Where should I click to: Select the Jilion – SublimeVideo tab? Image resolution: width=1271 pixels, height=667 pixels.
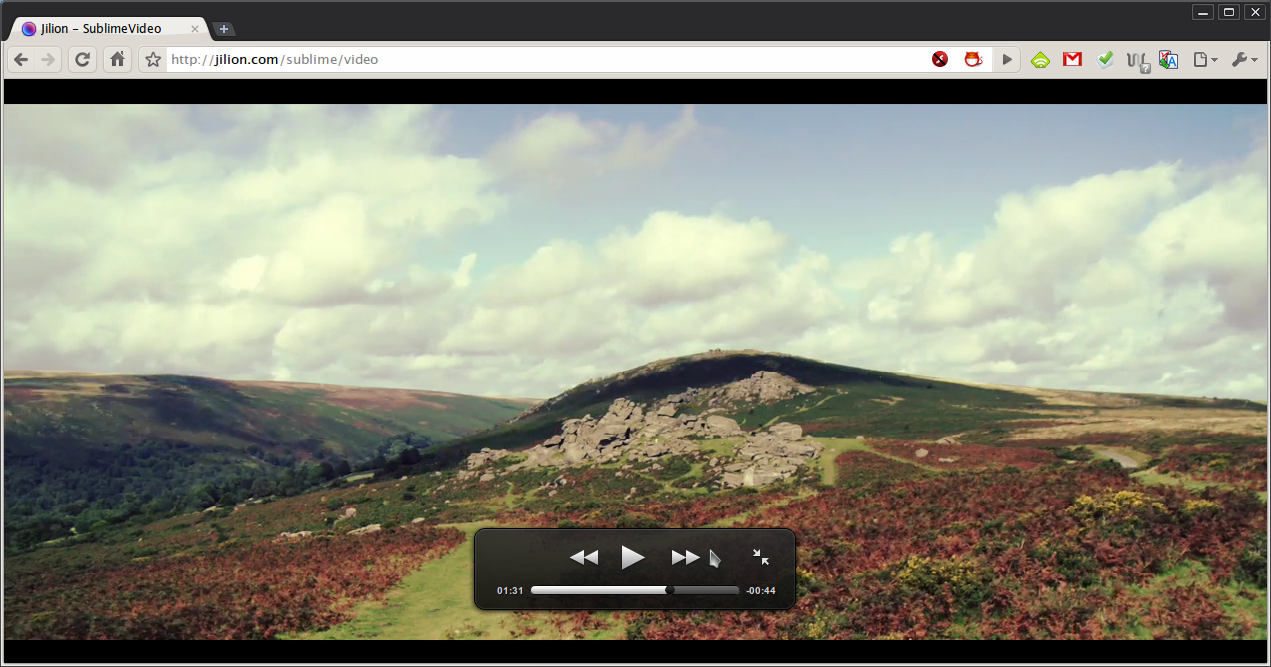click(108, 29)
